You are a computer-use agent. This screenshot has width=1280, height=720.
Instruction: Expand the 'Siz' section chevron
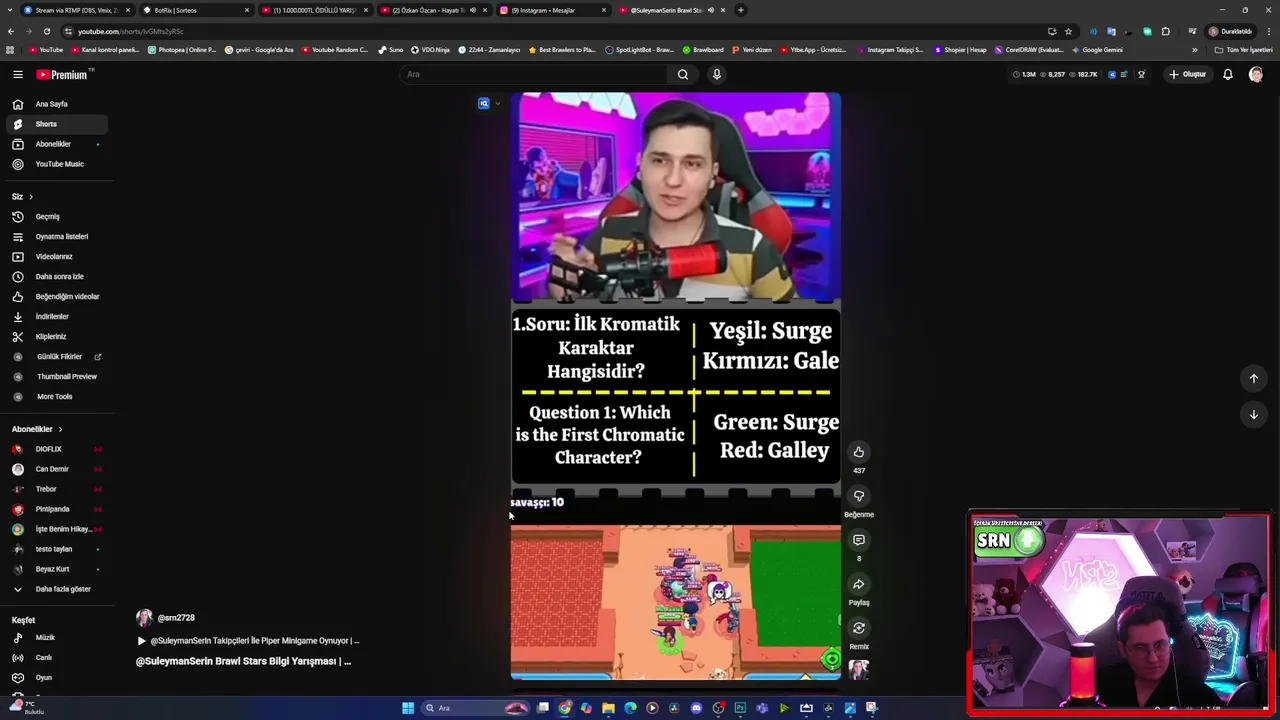[31, 197]
